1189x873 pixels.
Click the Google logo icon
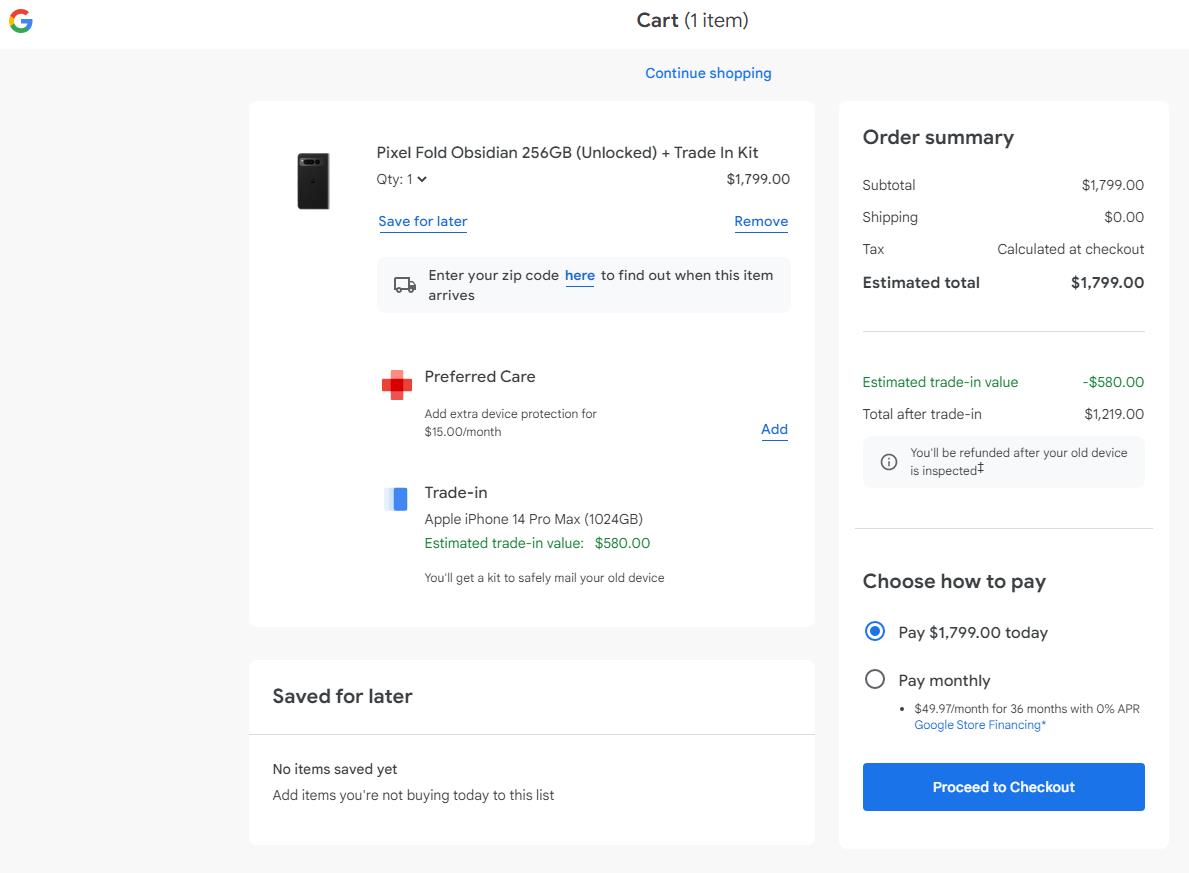(21, 21)
